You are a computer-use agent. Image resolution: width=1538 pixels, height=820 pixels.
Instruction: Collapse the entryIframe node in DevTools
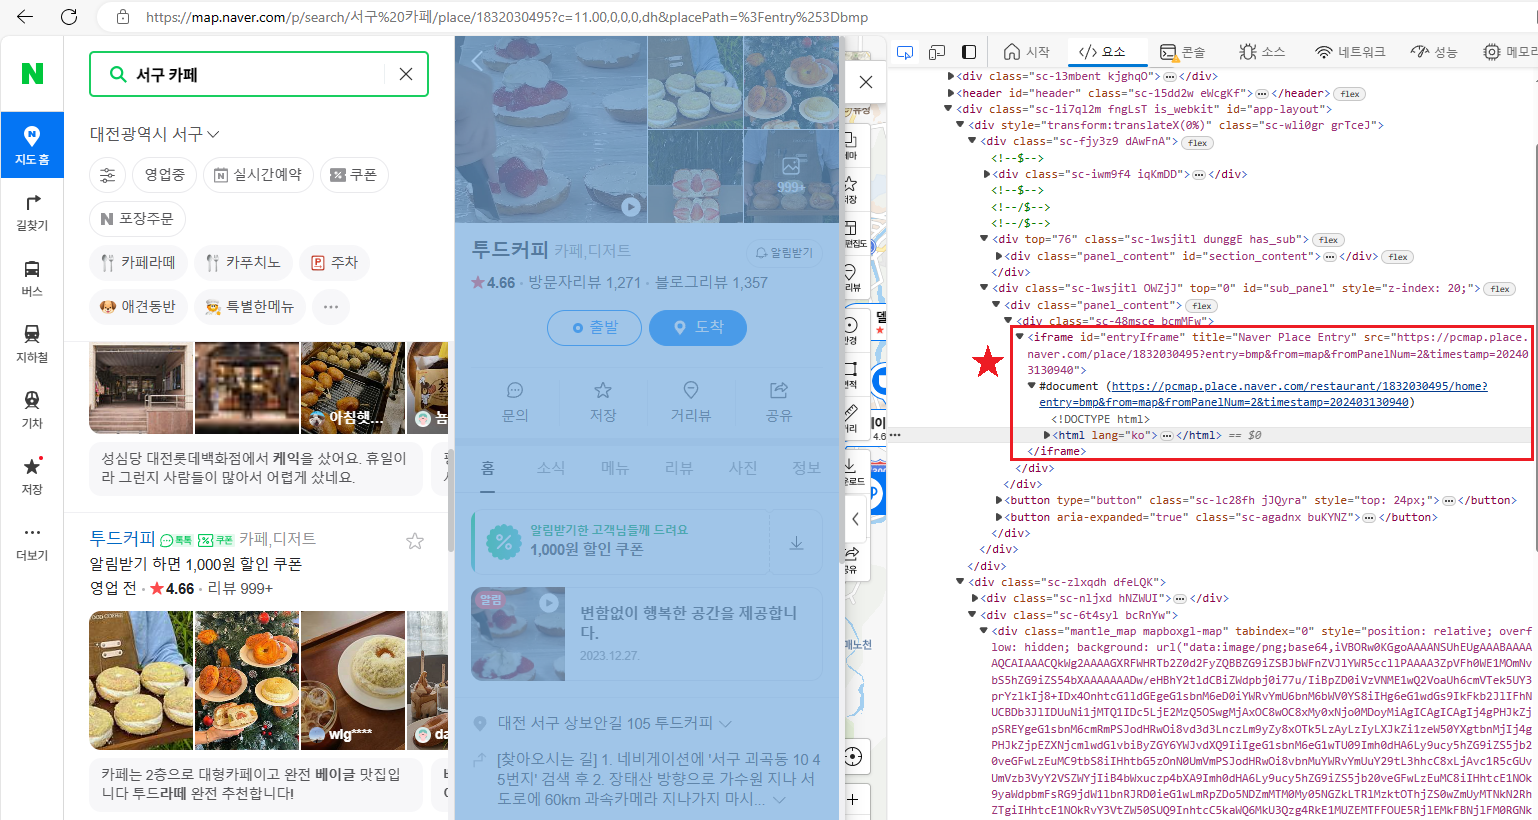[1020, 337]
